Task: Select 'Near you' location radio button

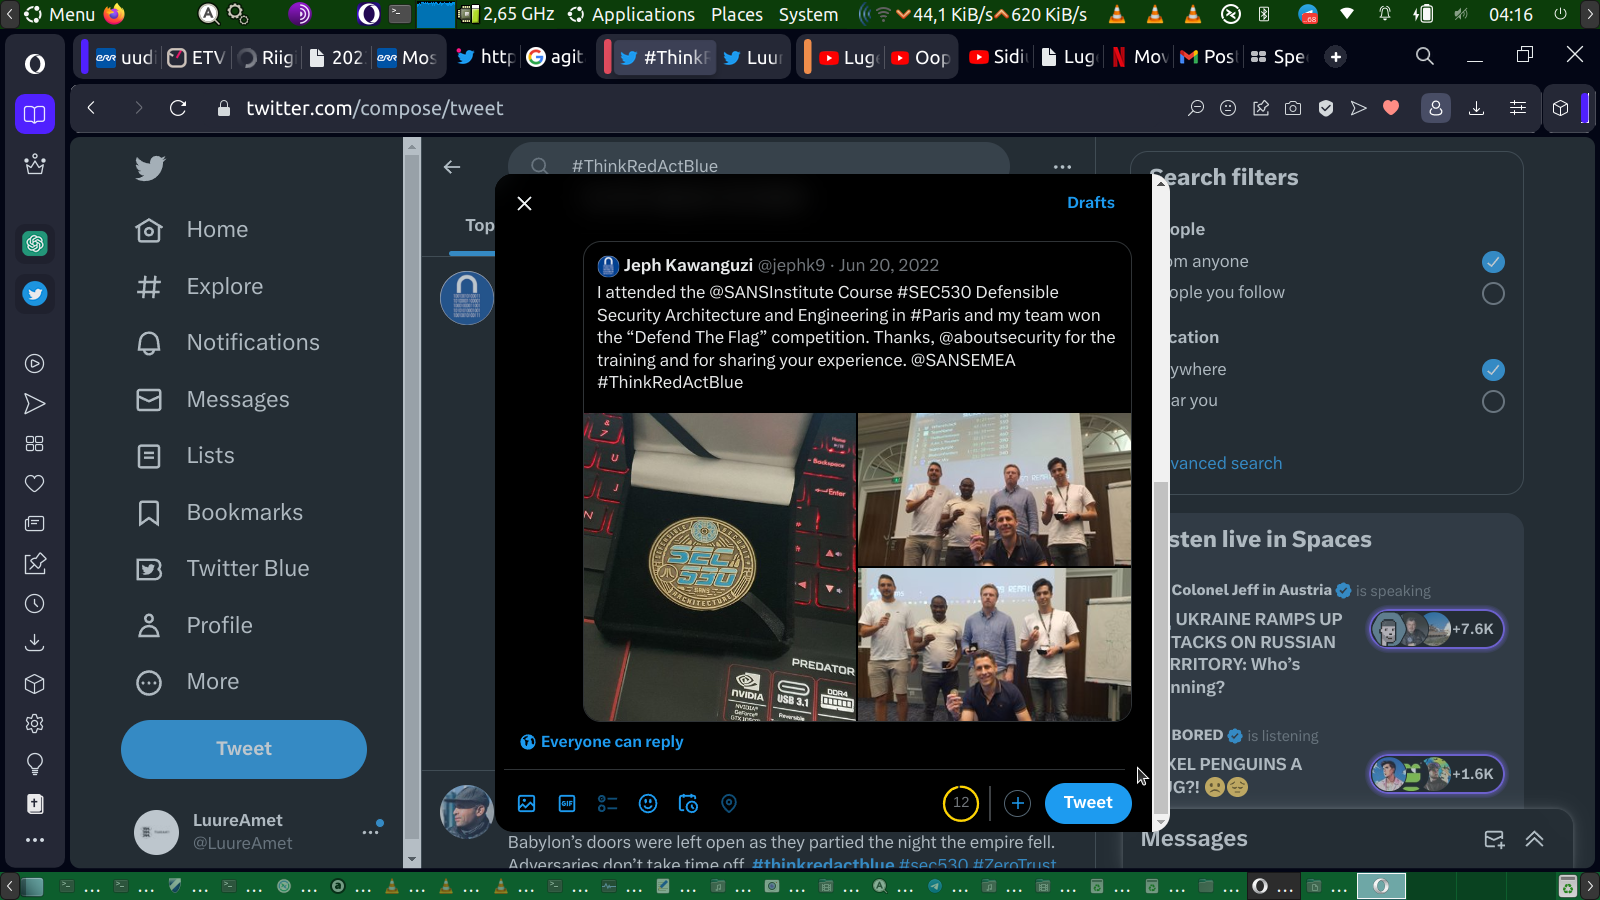Action: point(1492,402)
